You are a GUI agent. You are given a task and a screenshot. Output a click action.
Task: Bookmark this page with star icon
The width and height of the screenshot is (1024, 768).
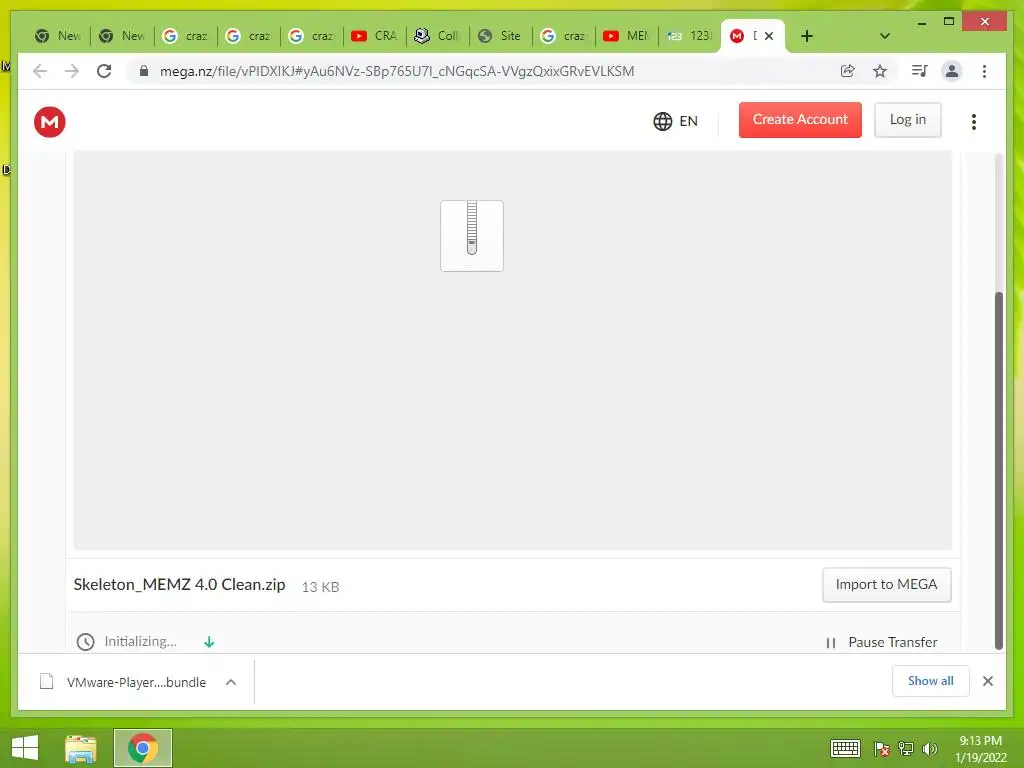click(x=880, y=71)
